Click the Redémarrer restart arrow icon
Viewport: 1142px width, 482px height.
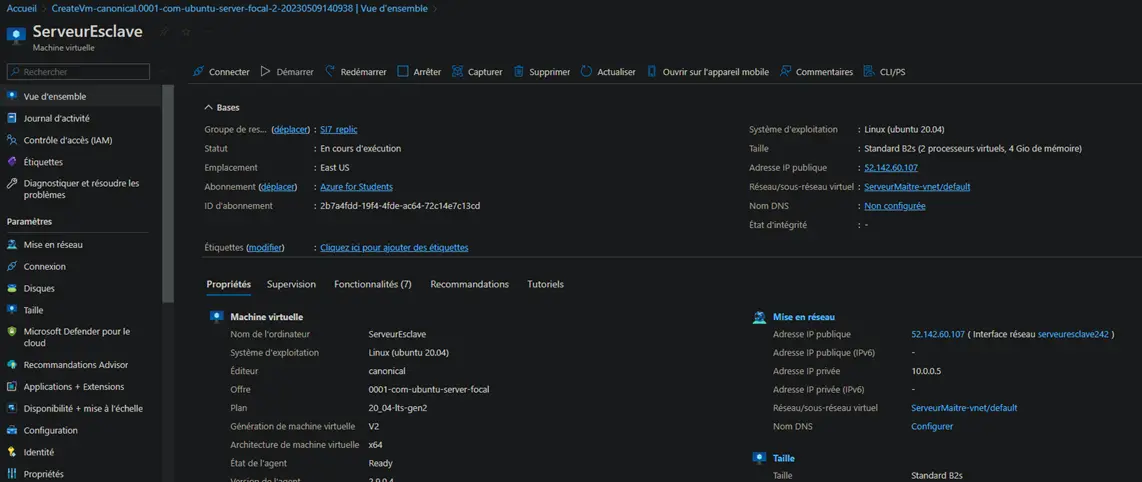pyautogui.click(x=330, y=71)
